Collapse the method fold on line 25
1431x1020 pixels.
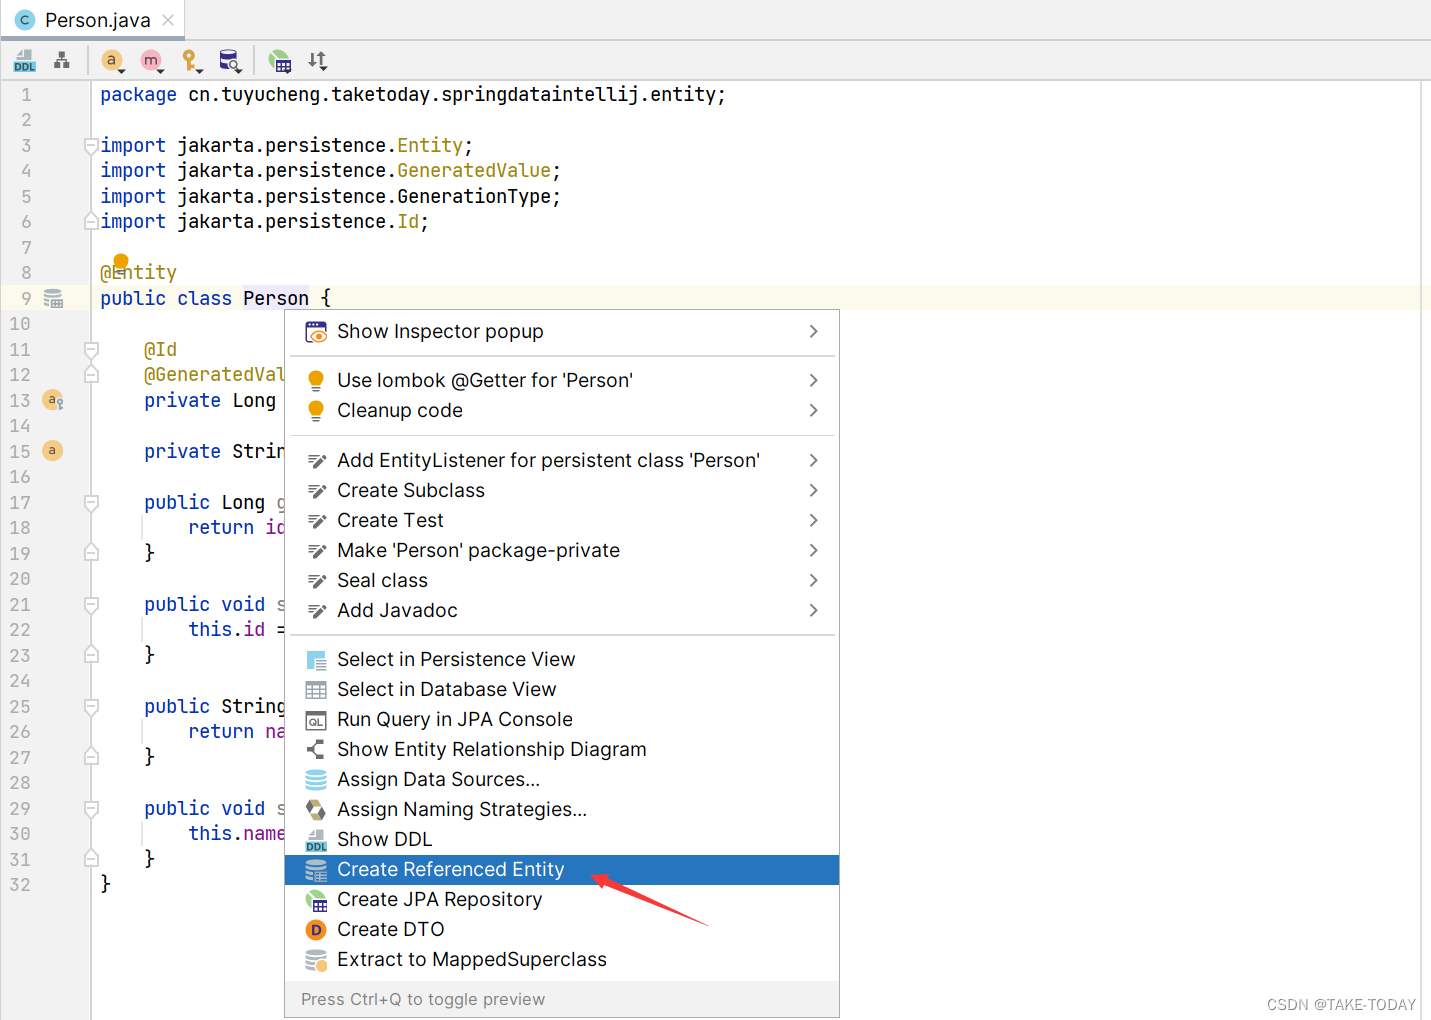tap(91, 706)
